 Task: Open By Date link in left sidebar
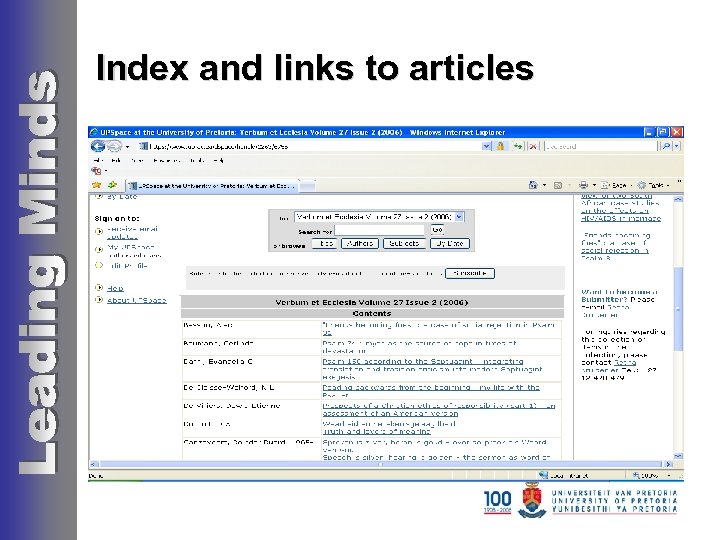(122, 197)
